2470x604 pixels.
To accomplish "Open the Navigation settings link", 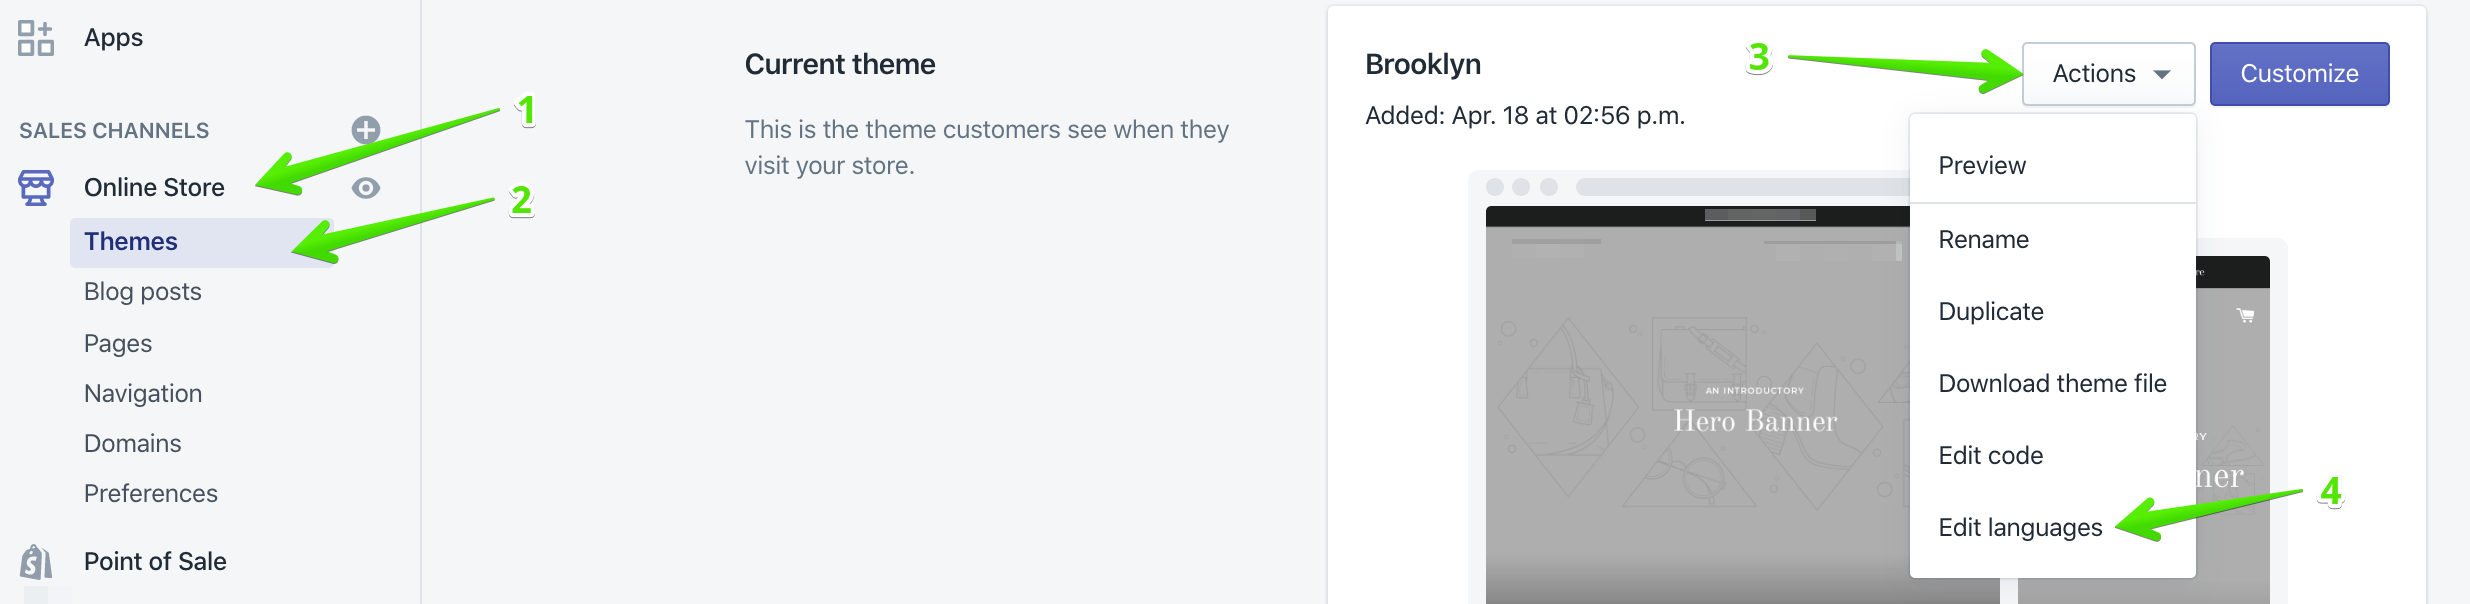I will 143,394.
